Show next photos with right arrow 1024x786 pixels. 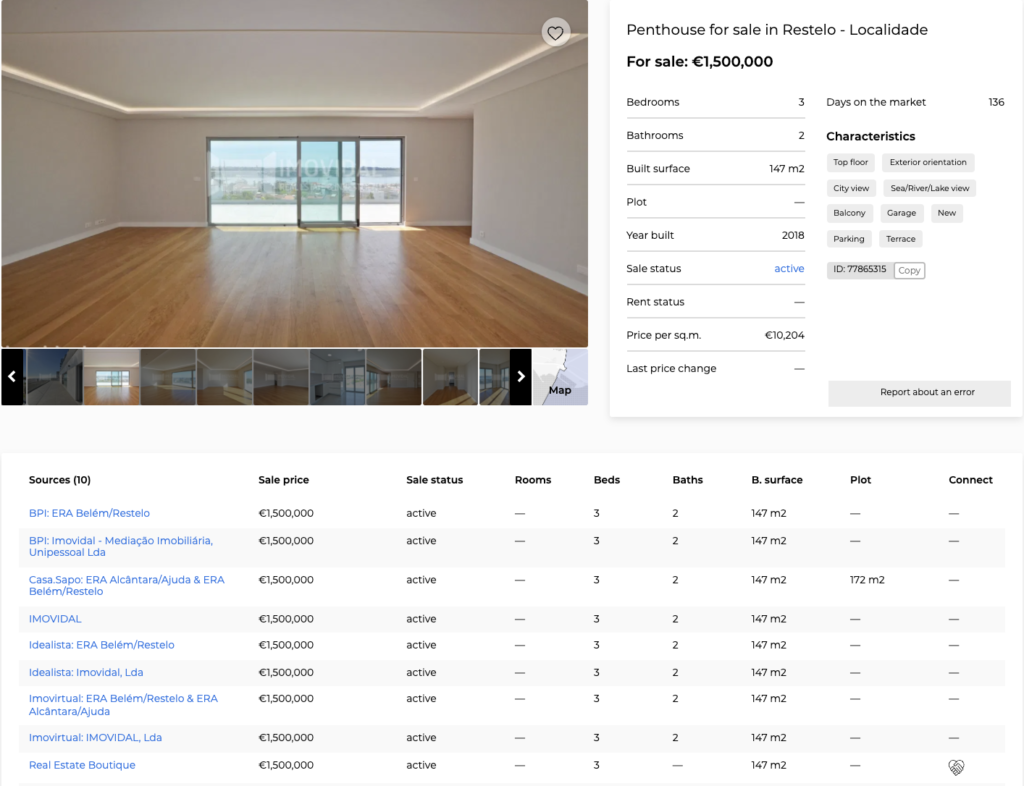tap(520, 377)
